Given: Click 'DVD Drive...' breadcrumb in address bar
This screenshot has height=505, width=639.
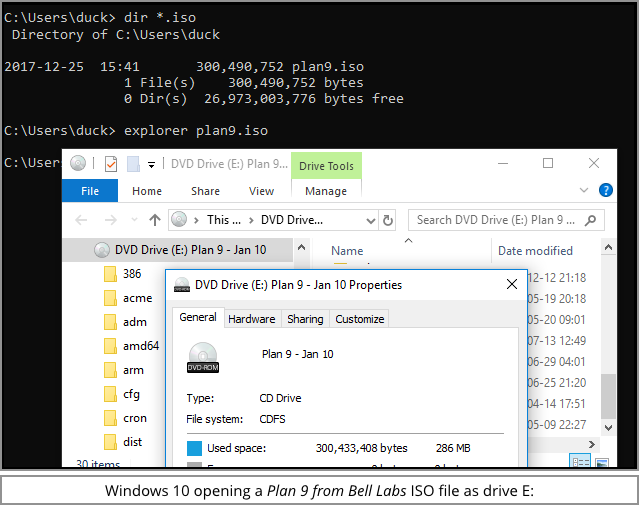Looking at the screenshot, I should [292, 220].
